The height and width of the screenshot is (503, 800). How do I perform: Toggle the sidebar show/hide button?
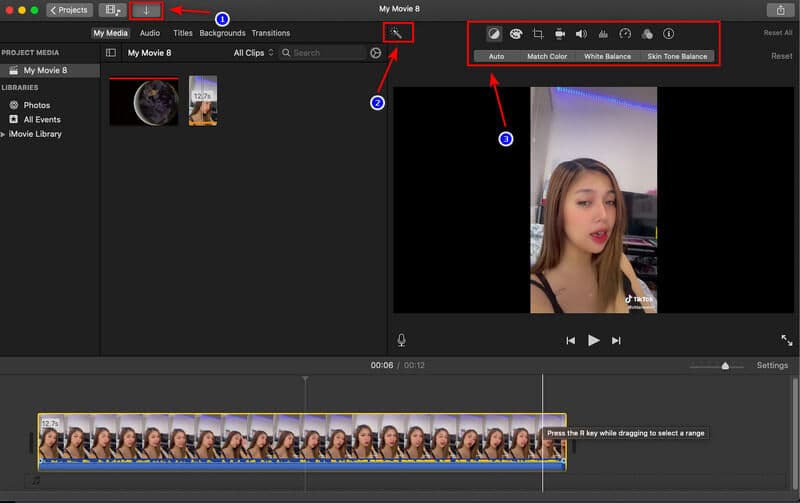111,52
